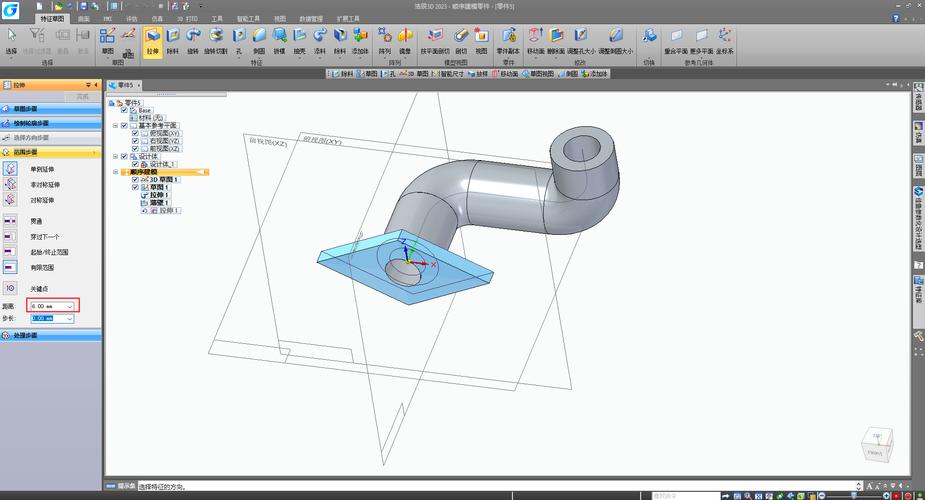The height and width of the screenshot is (500, 925).
Task: Click the view orientation cube in viewport
Action: point(877,445)
